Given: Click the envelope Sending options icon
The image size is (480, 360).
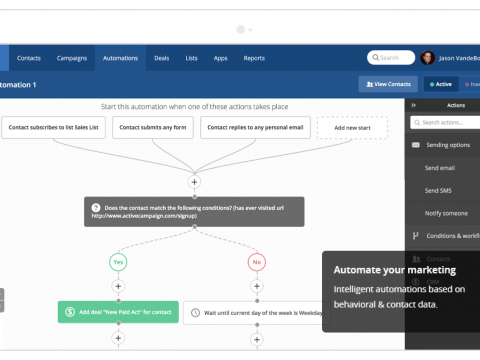Looking at the screenshot, I should coord(416,145).
